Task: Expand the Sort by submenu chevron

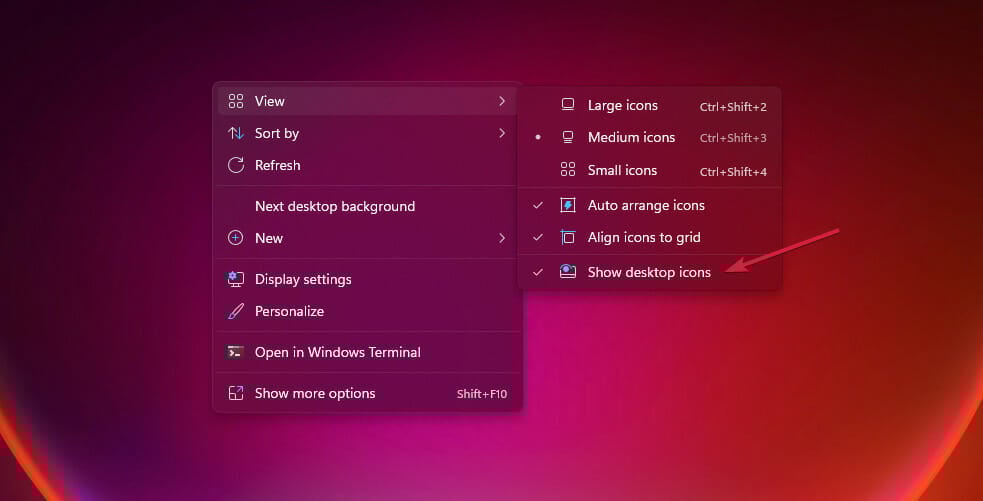Action: pos(502,133)
